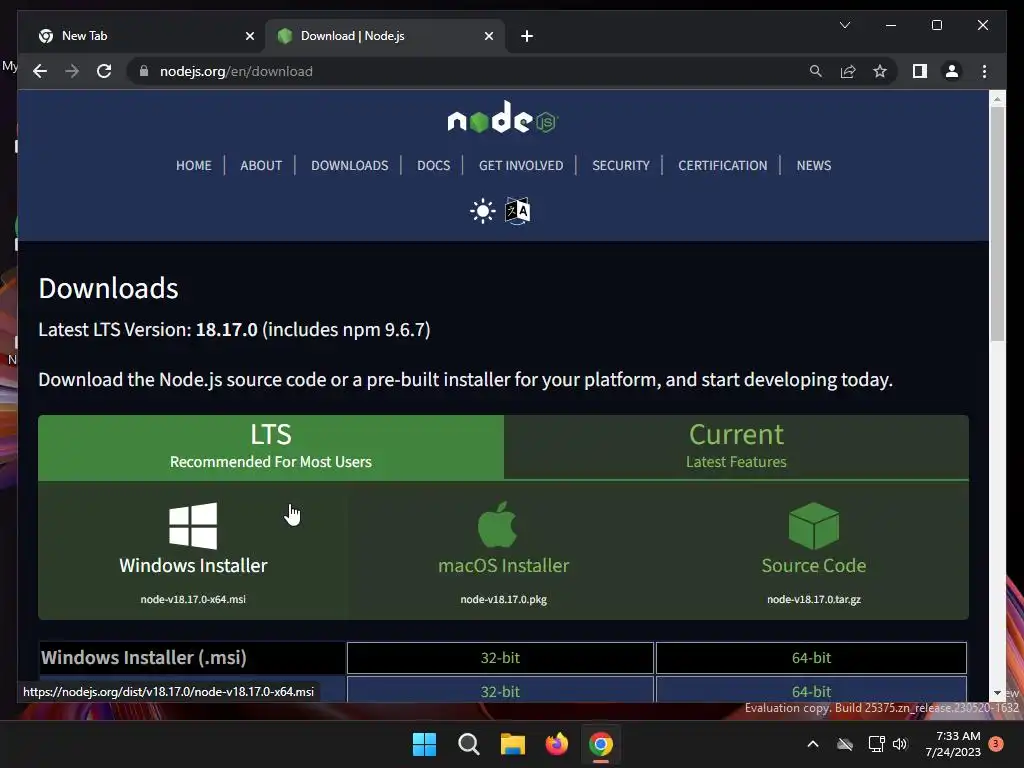The width and height of the screenshot is (1024, 768).
Task: Click the Windows logo installer icon
Action: coord(193,526)
